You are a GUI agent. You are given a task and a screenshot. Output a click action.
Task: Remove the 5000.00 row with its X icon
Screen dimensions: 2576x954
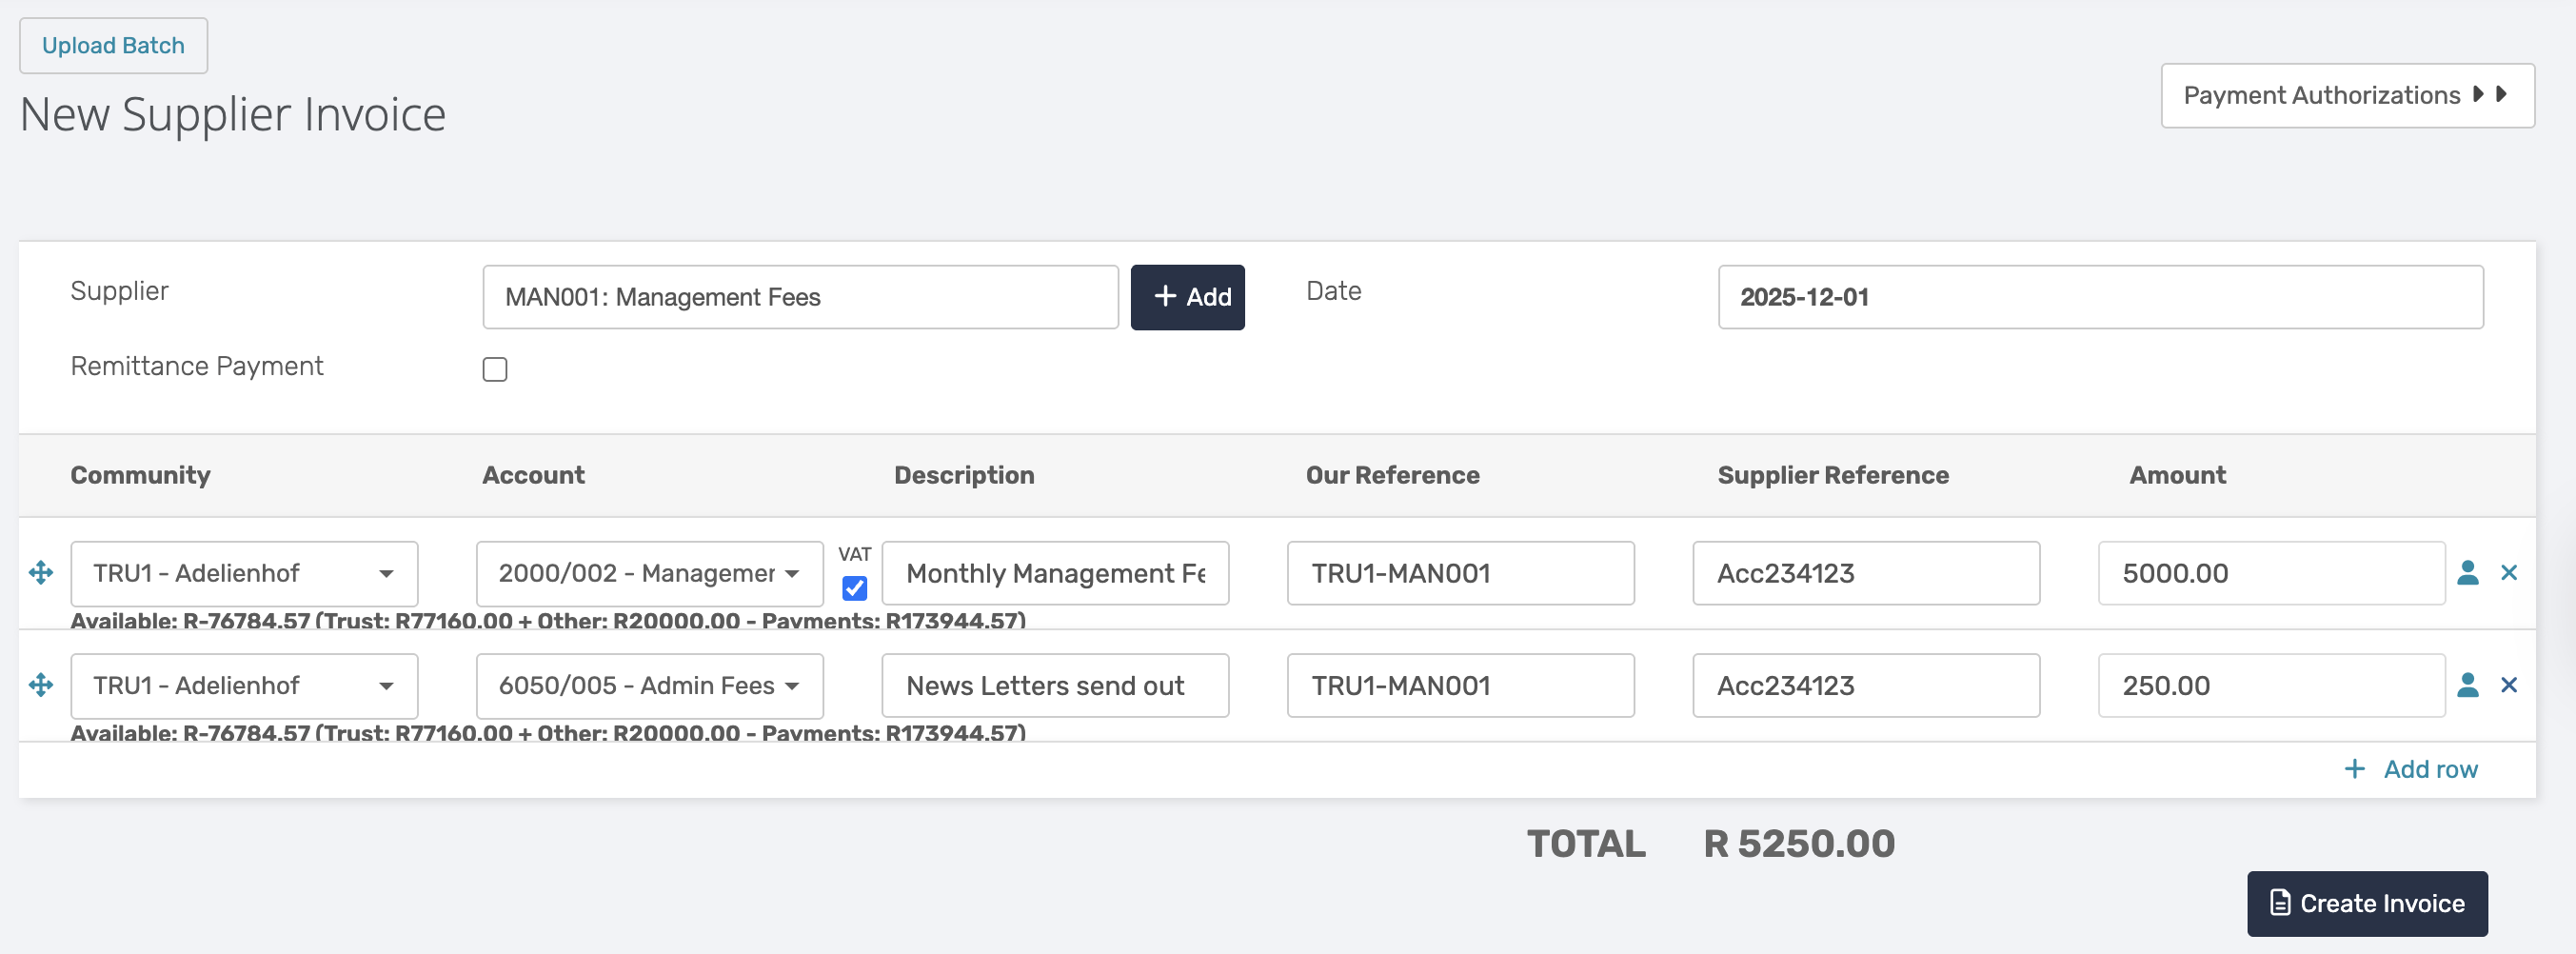click(2508, 573)
